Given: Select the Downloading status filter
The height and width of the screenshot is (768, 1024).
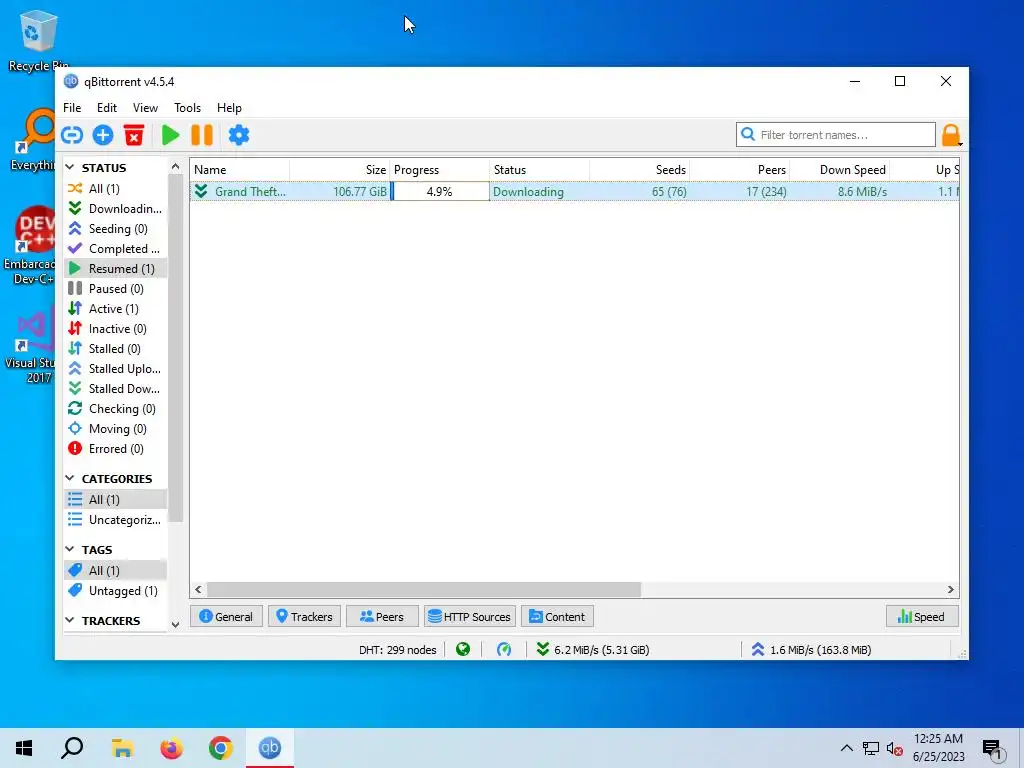Looking at the screenshot, I should 115,208.
